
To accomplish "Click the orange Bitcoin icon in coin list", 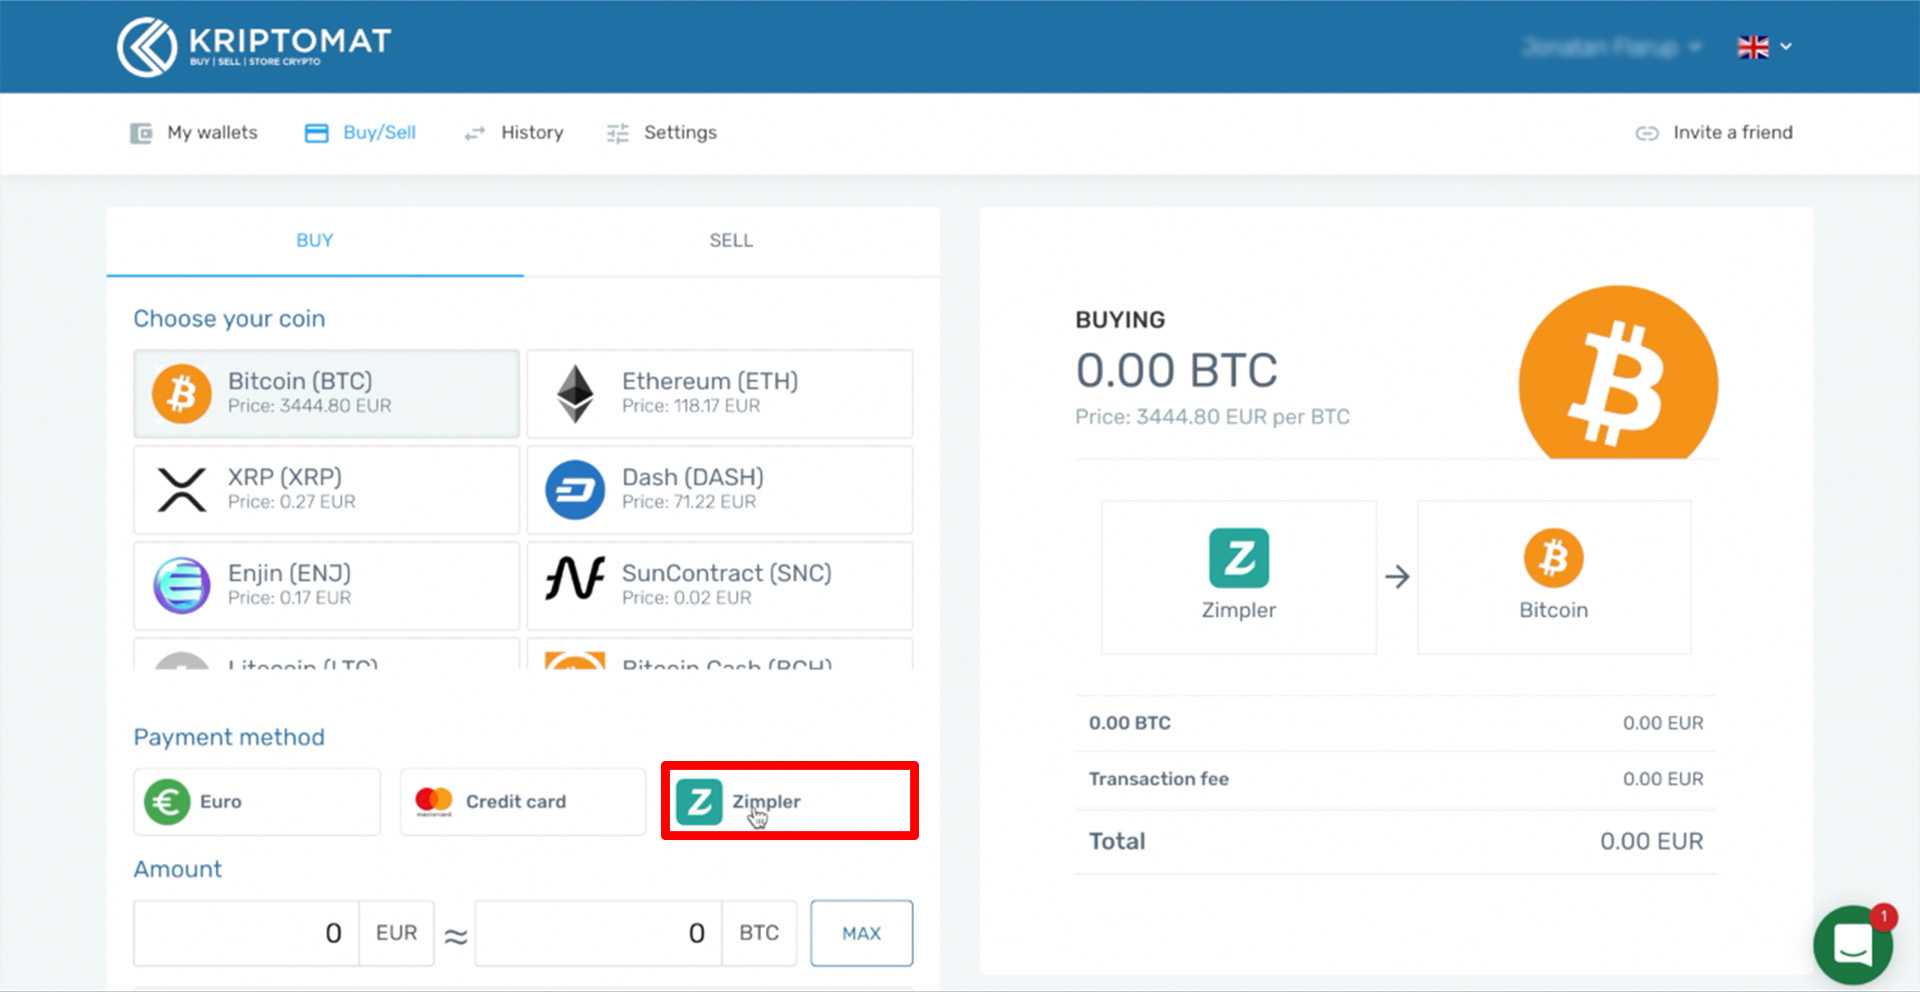I will (x=181, y=393).
